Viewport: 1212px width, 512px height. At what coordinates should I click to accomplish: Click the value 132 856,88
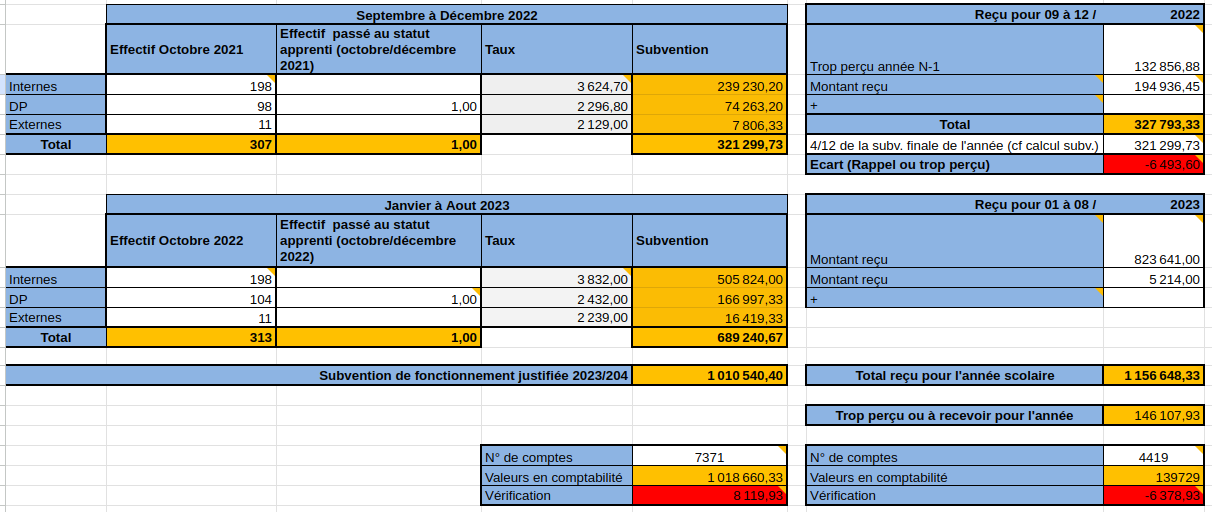click(x=1153, y=49)
